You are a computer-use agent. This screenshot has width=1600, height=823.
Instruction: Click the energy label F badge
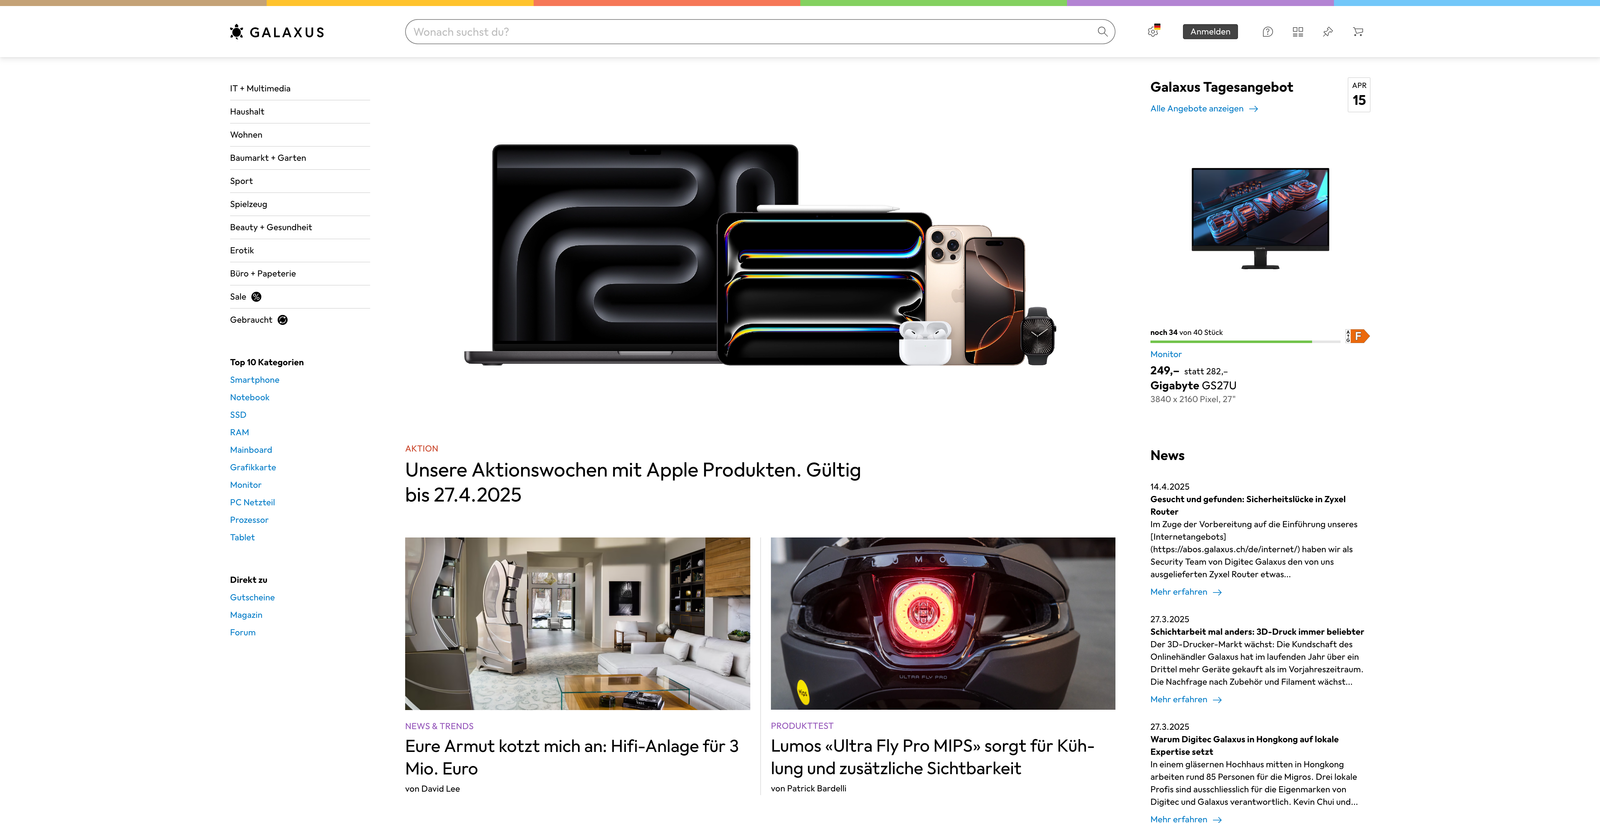[1358, 336]
